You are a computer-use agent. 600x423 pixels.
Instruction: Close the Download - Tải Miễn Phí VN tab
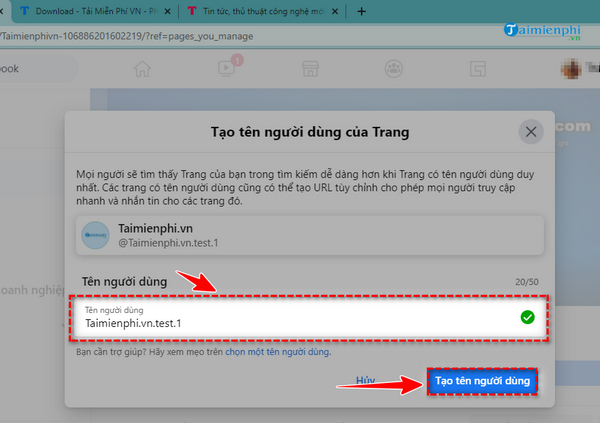tap(167, 11)
